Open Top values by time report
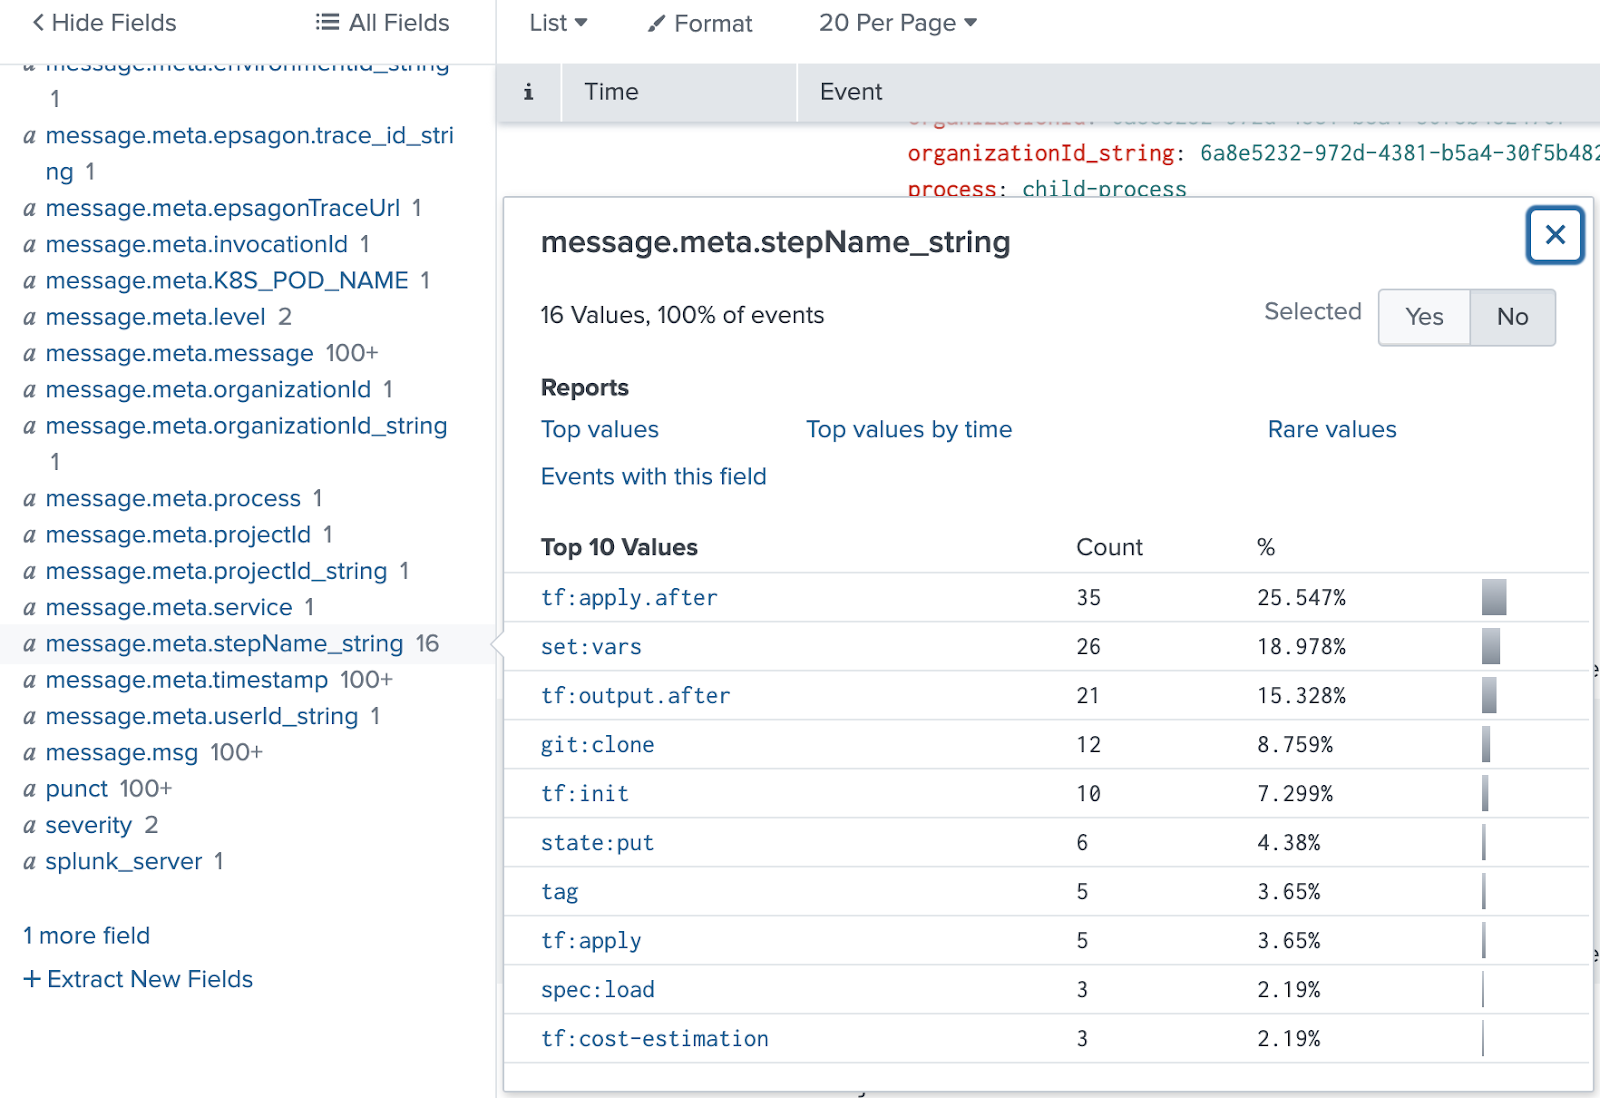The height and width of the screenshot is (1098, 1600). [x=909, y=429]
